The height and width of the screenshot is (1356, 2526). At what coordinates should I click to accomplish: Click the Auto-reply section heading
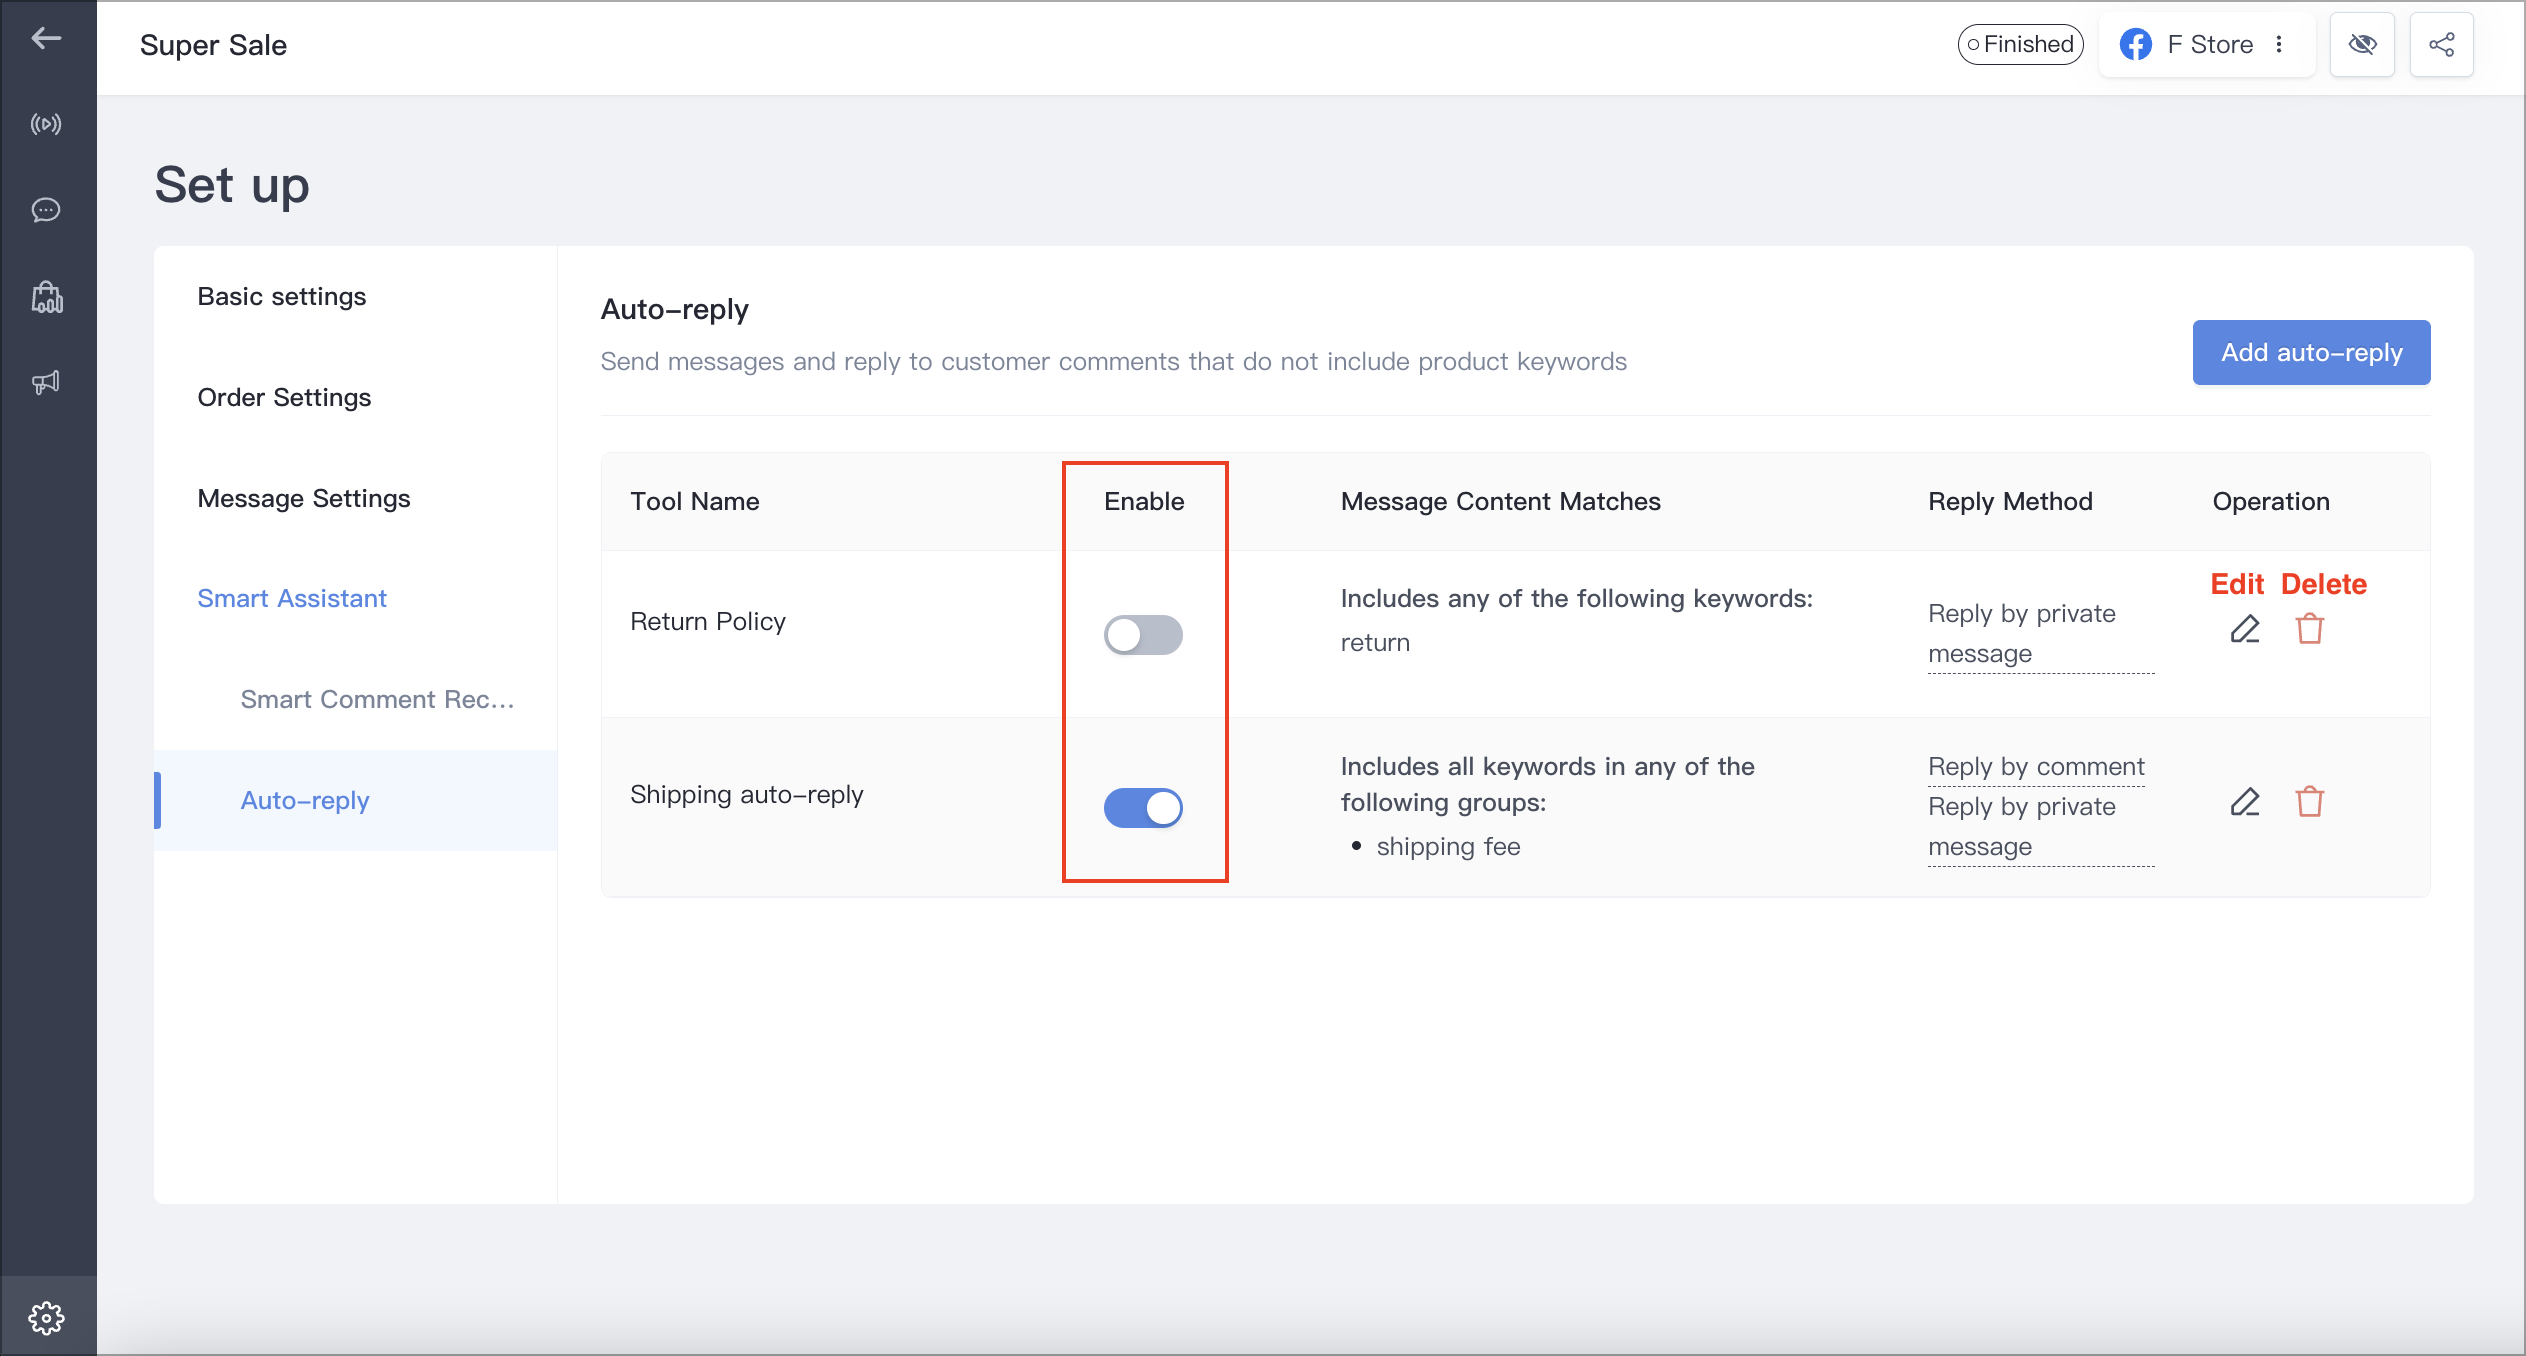pos(674,310)
